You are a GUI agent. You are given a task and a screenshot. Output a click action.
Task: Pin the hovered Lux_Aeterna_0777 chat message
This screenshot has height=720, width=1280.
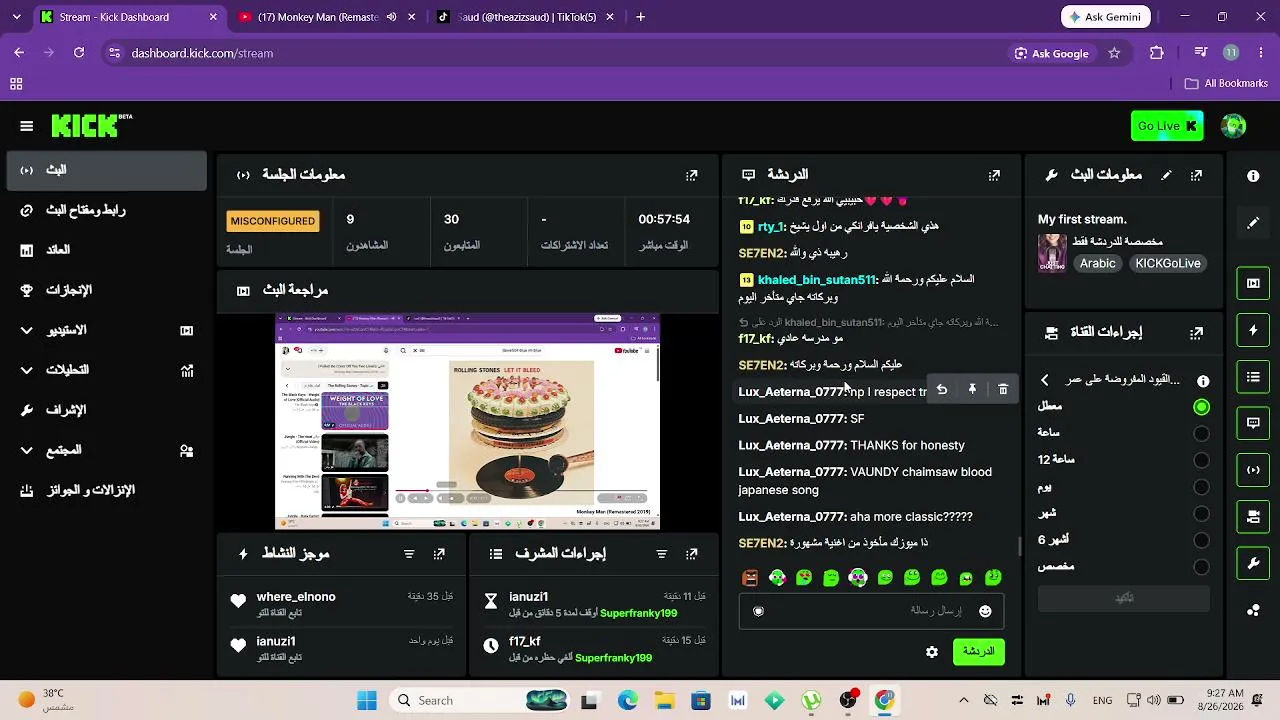pyautogui.click(x=972, y=390)
